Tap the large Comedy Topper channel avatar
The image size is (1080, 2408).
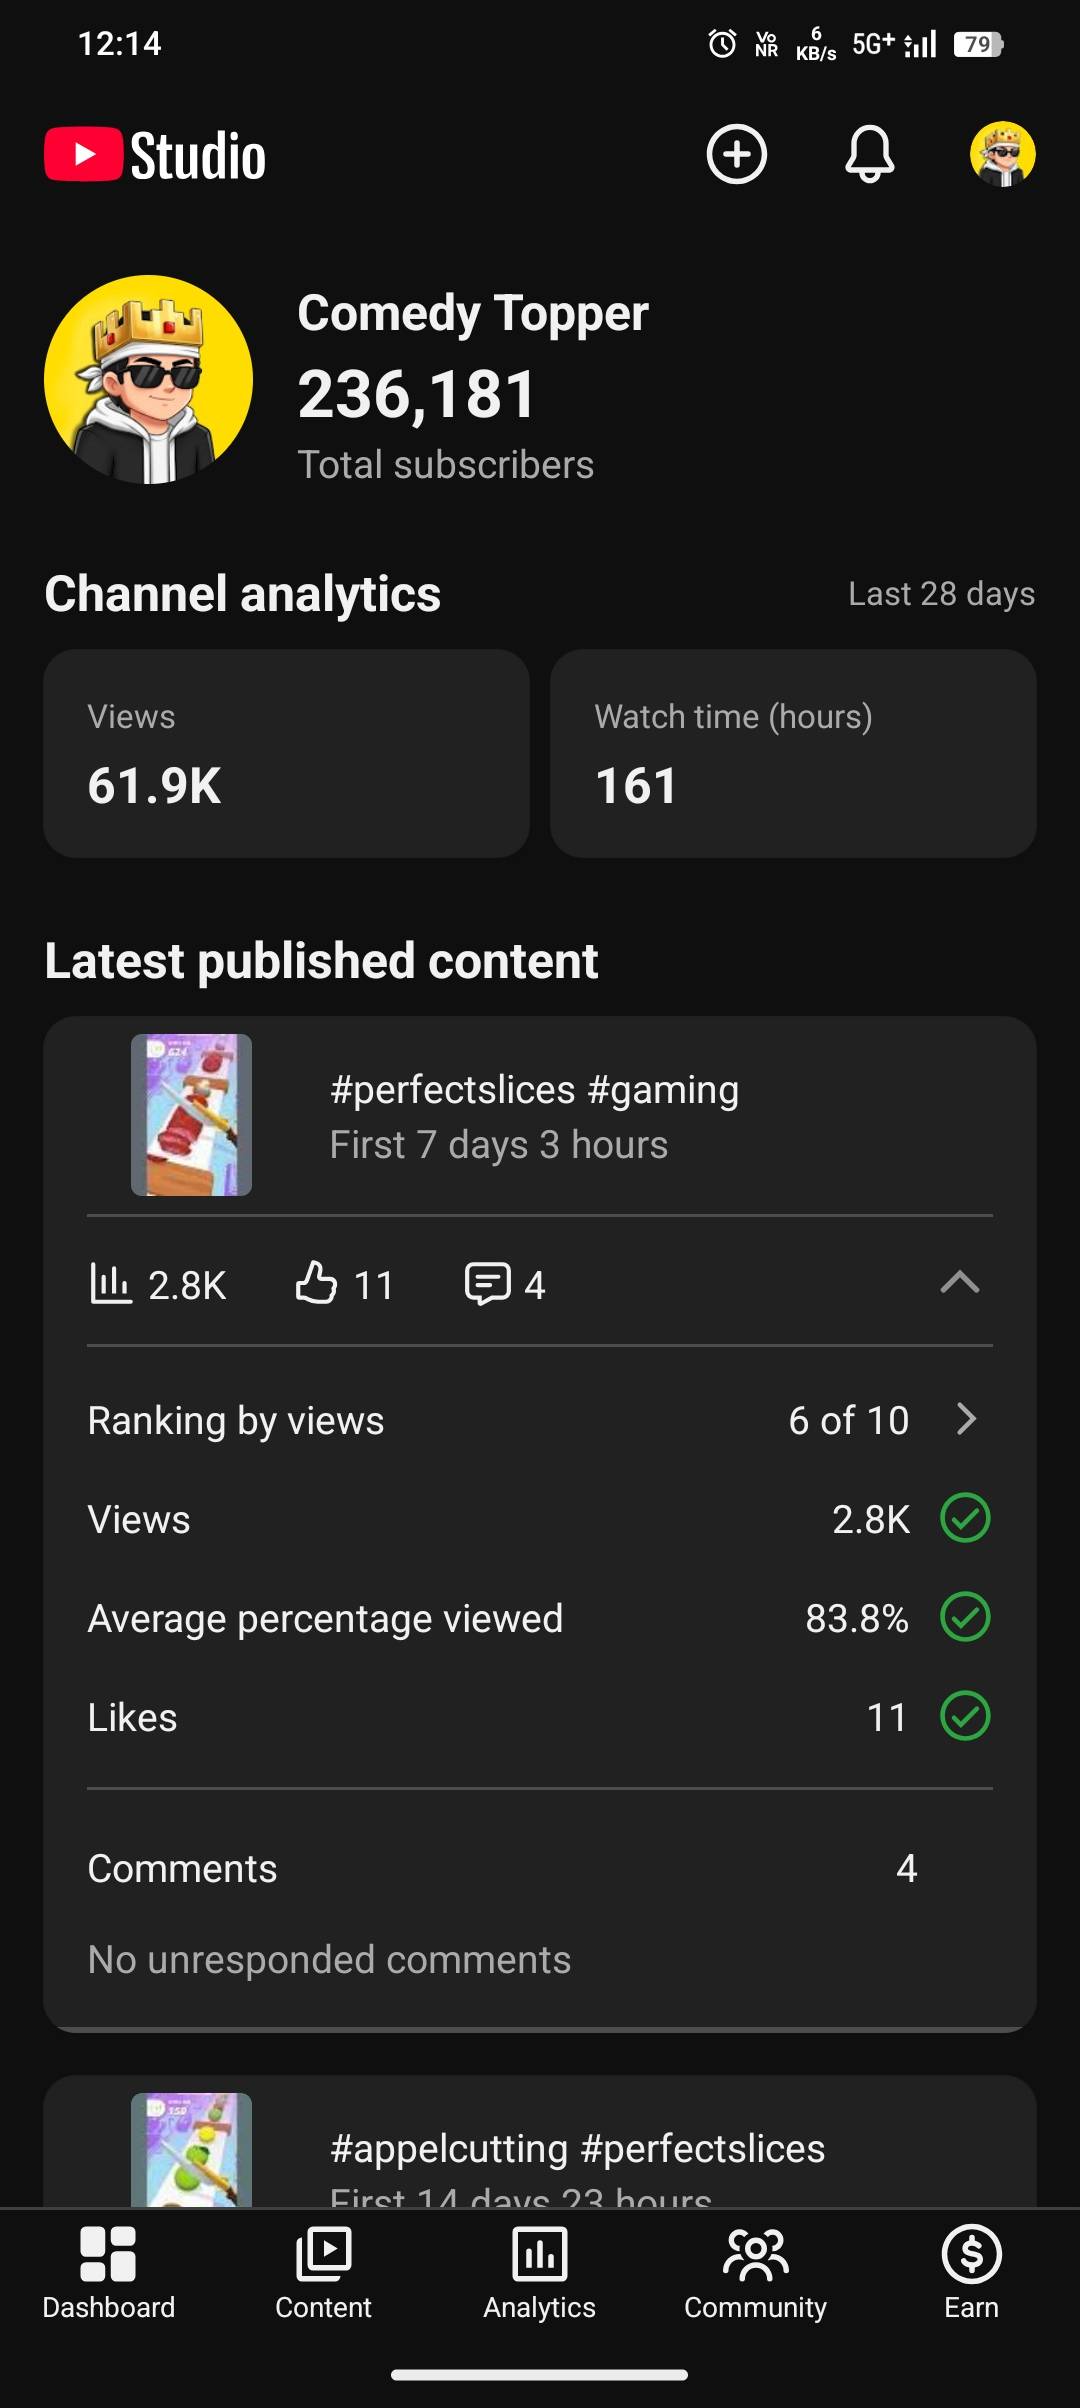149,380
